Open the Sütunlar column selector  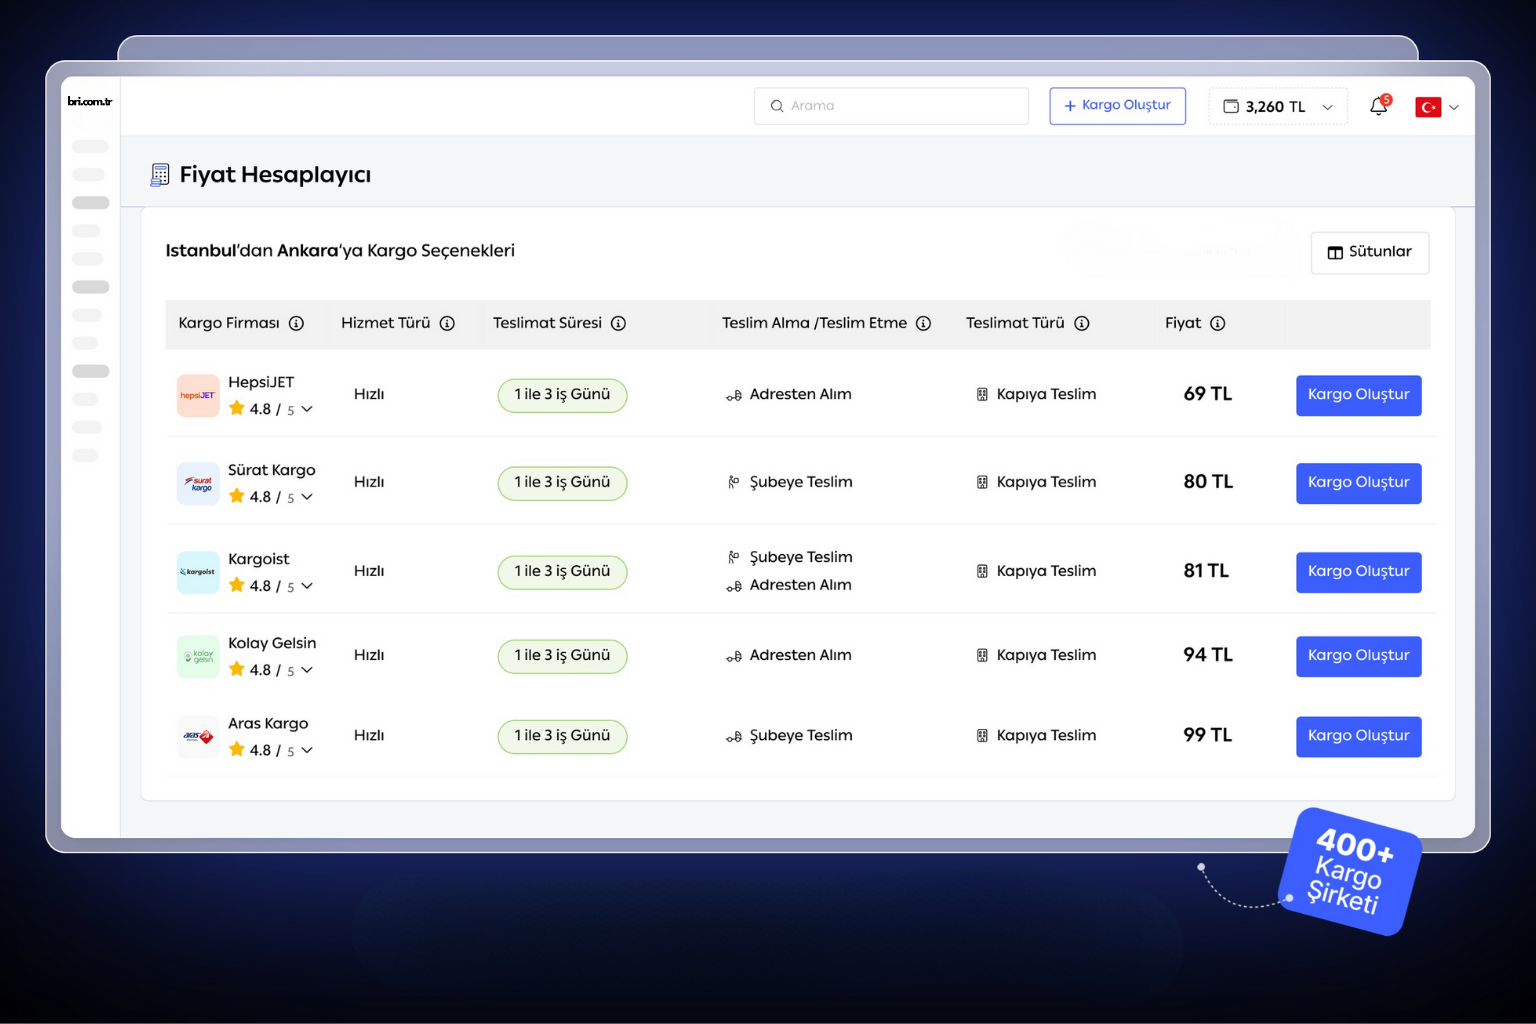[1369, 252]
